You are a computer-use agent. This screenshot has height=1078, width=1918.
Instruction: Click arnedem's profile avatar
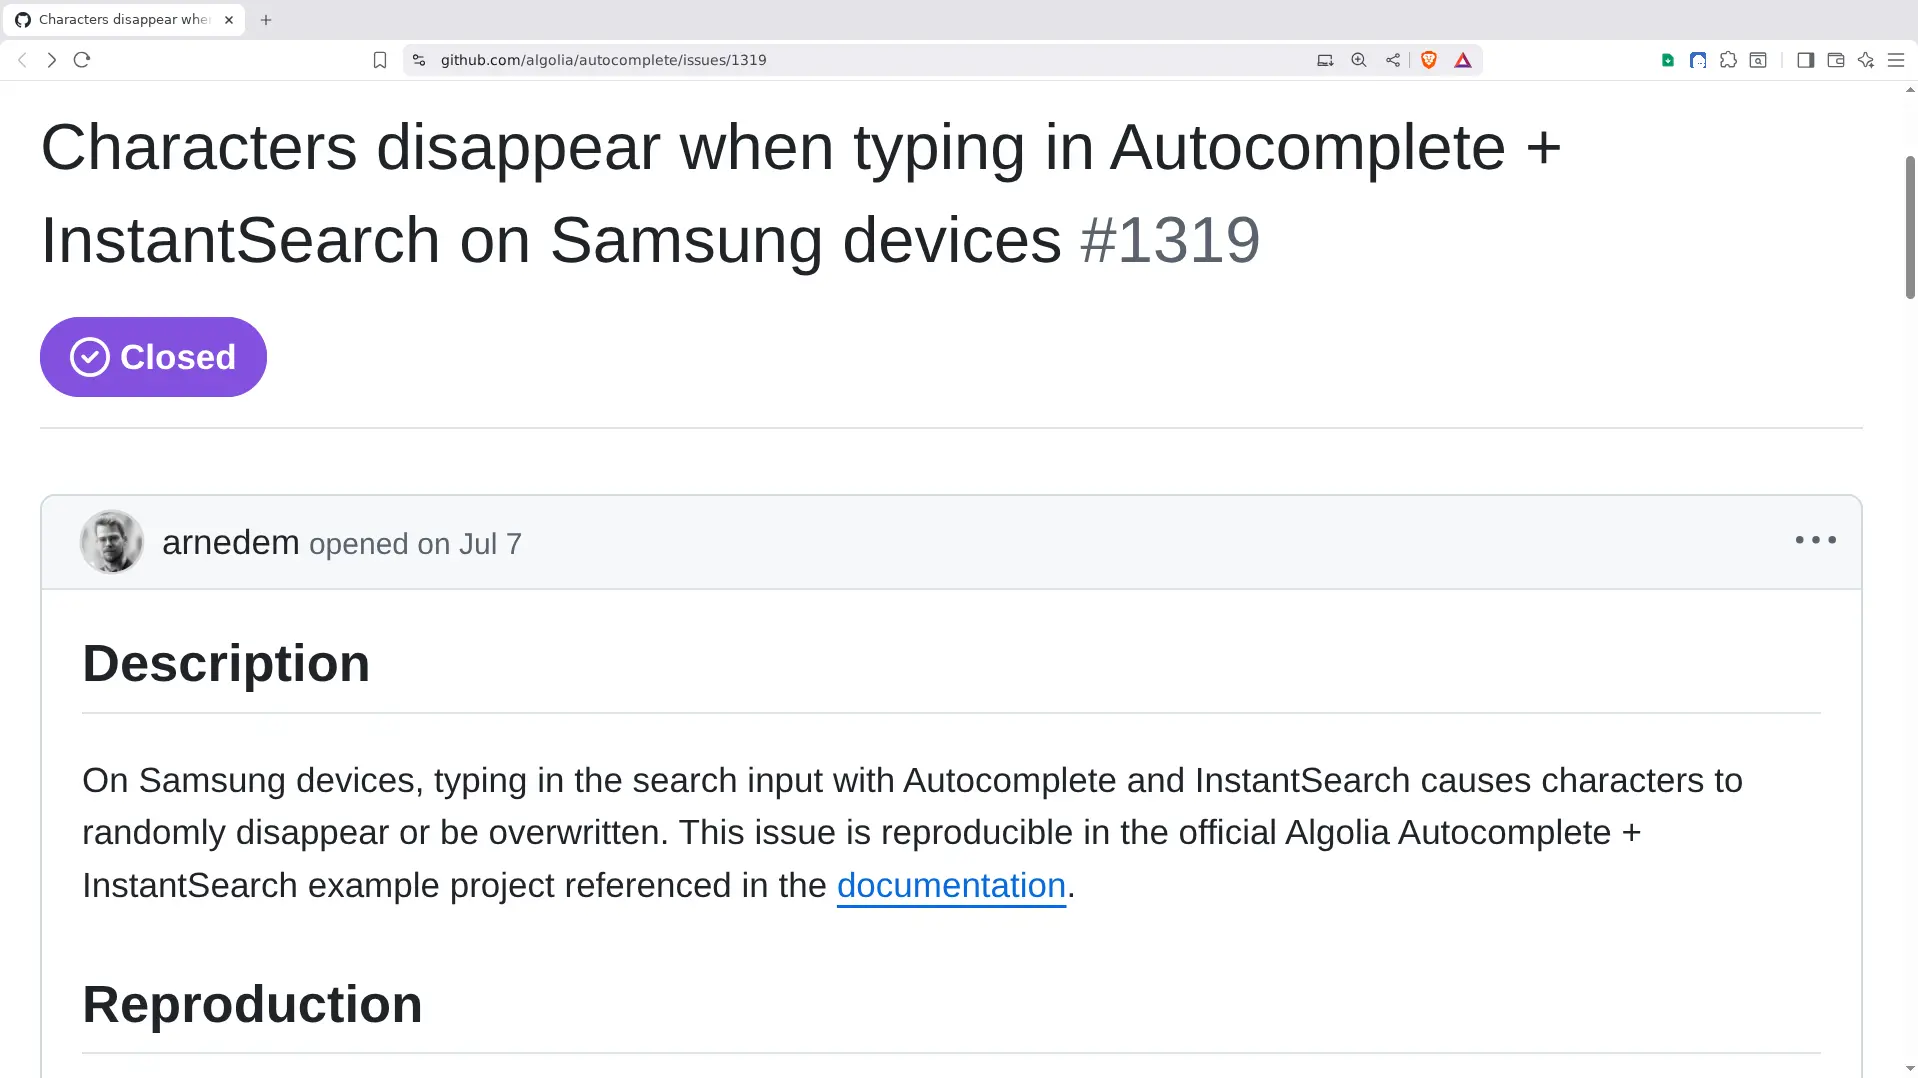pyautogui.click(x=111, y=541)
